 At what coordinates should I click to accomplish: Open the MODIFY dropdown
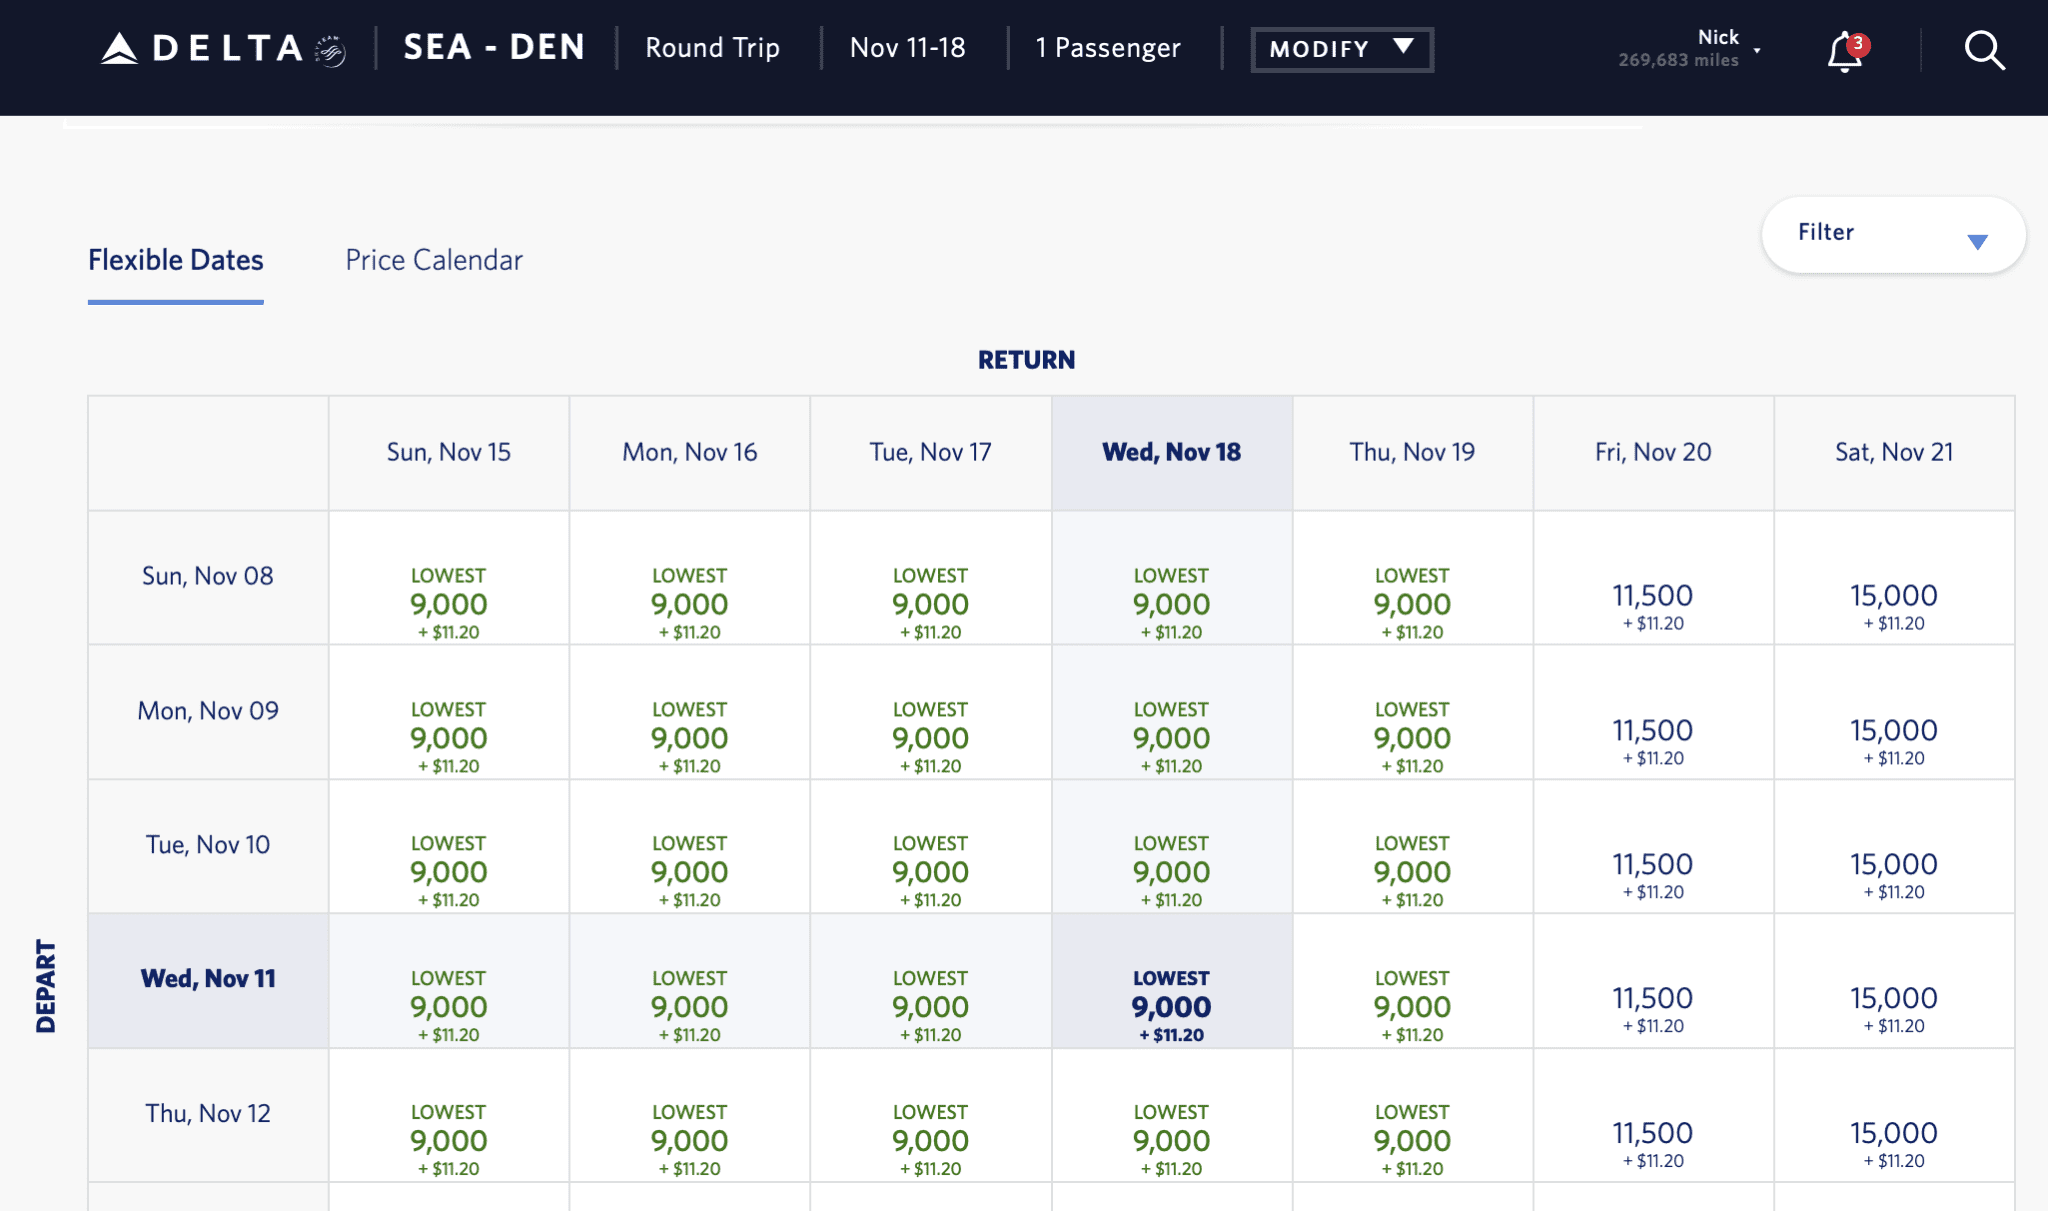(x=1341, y=47)
